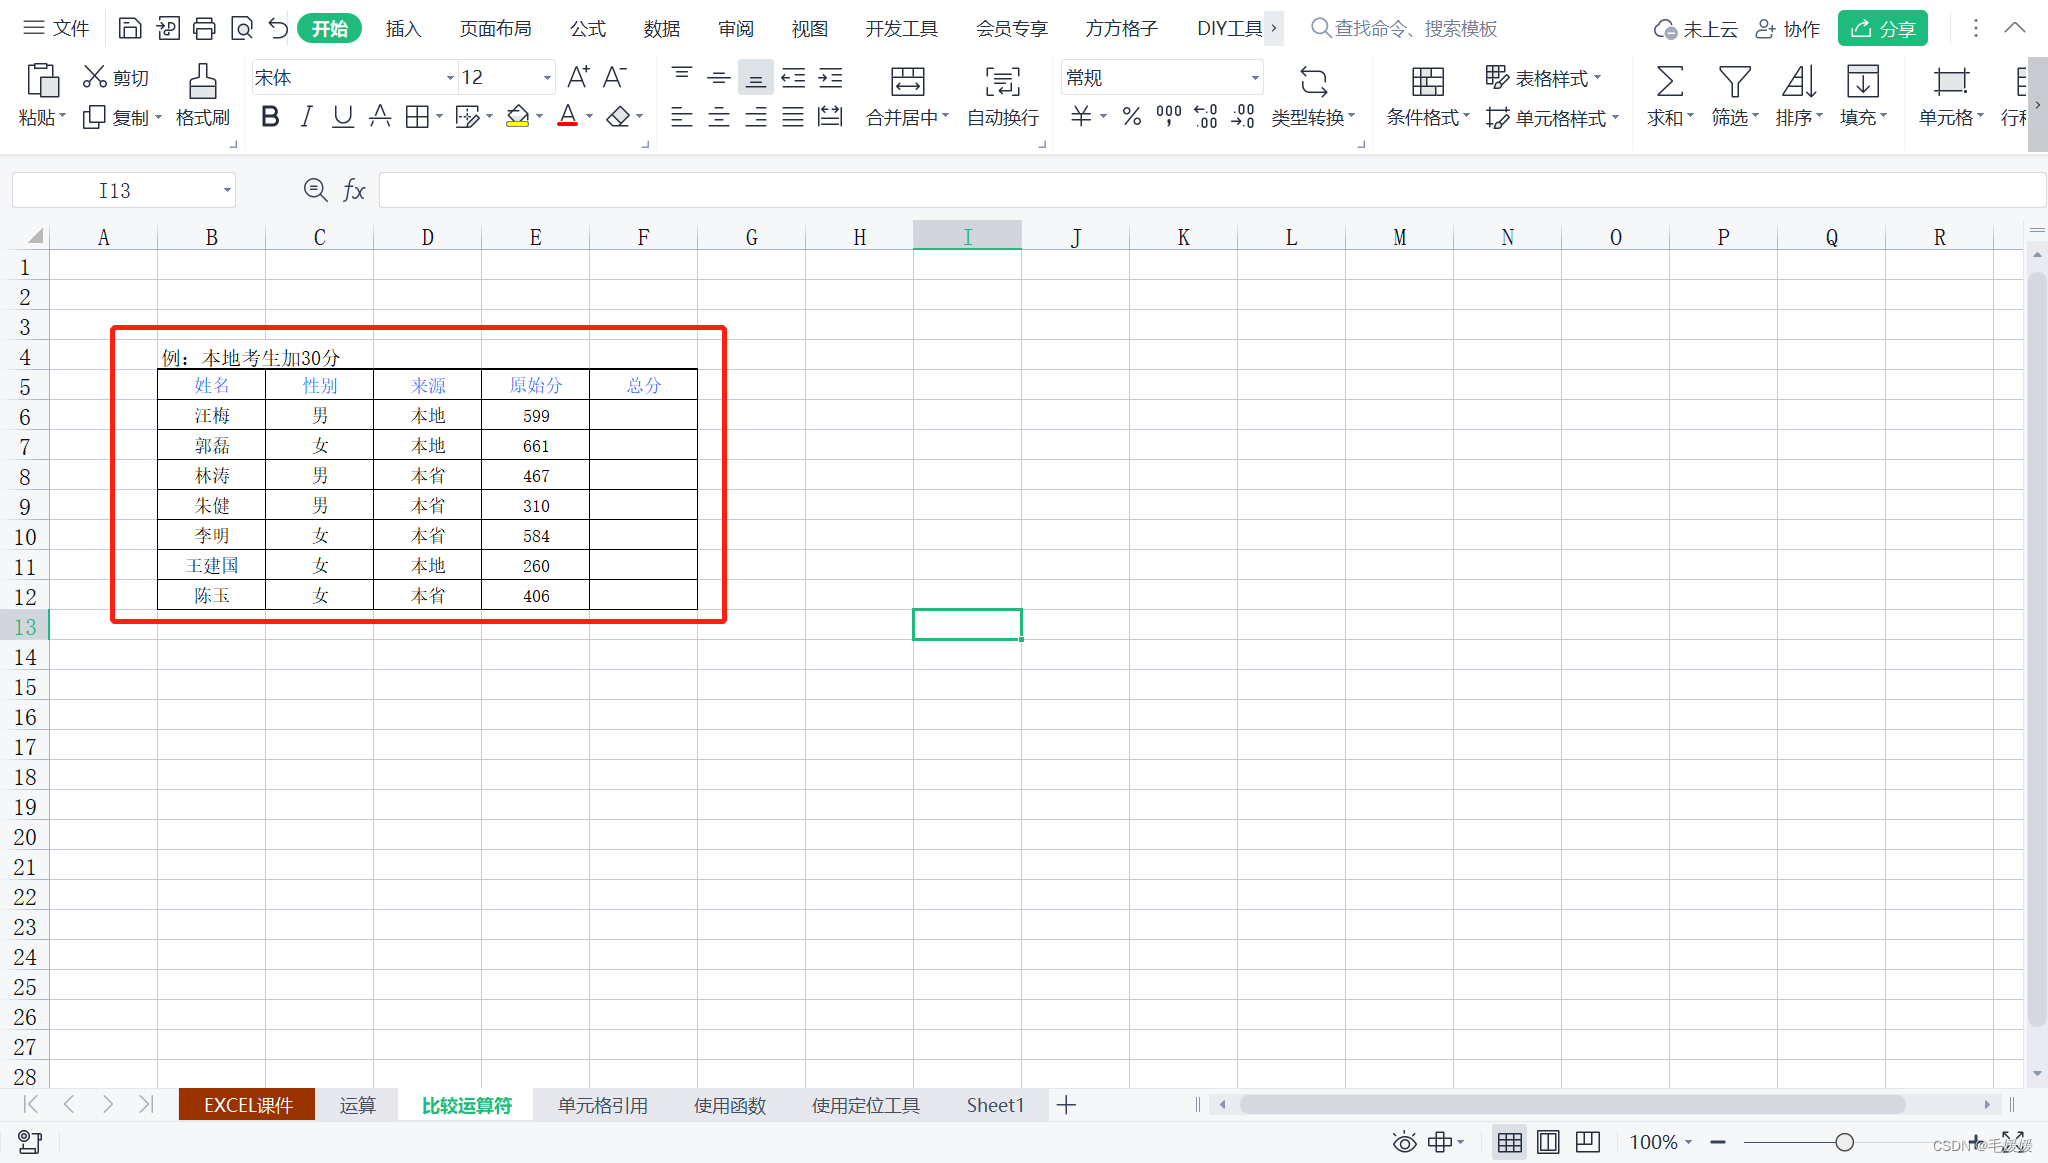This screenshot has width=2048, height=1163.
Task: Click the Undo arrow icon
Action: pos(278,28)
